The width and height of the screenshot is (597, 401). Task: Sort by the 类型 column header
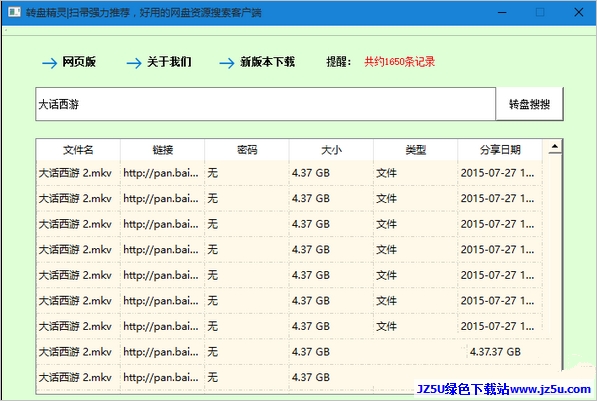(415, 150)
